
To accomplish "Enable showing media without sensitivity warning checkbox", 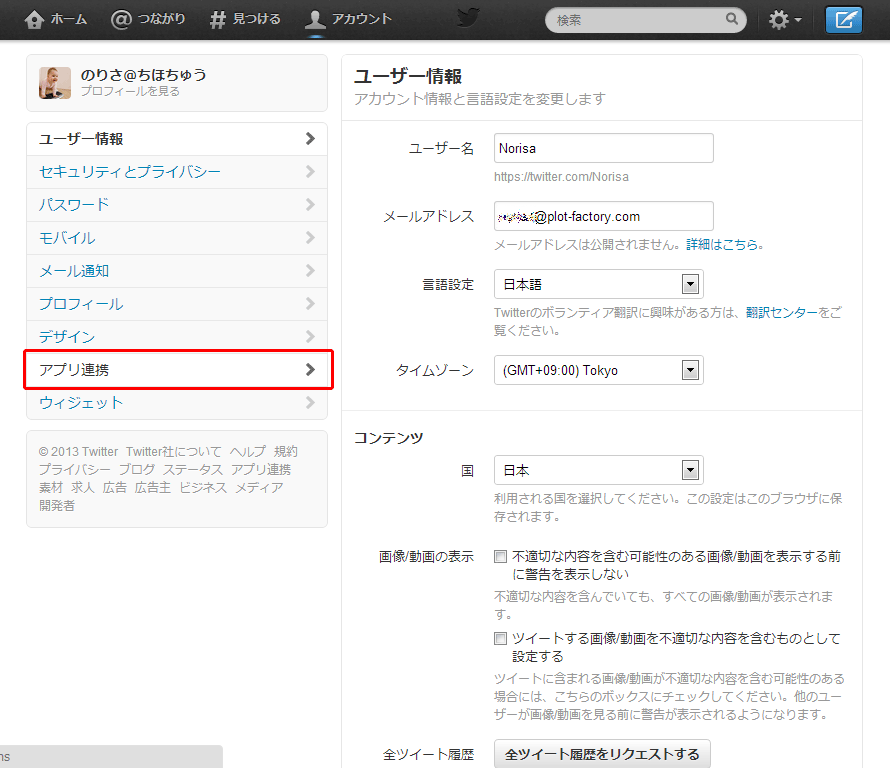I will tap(500, 556).
